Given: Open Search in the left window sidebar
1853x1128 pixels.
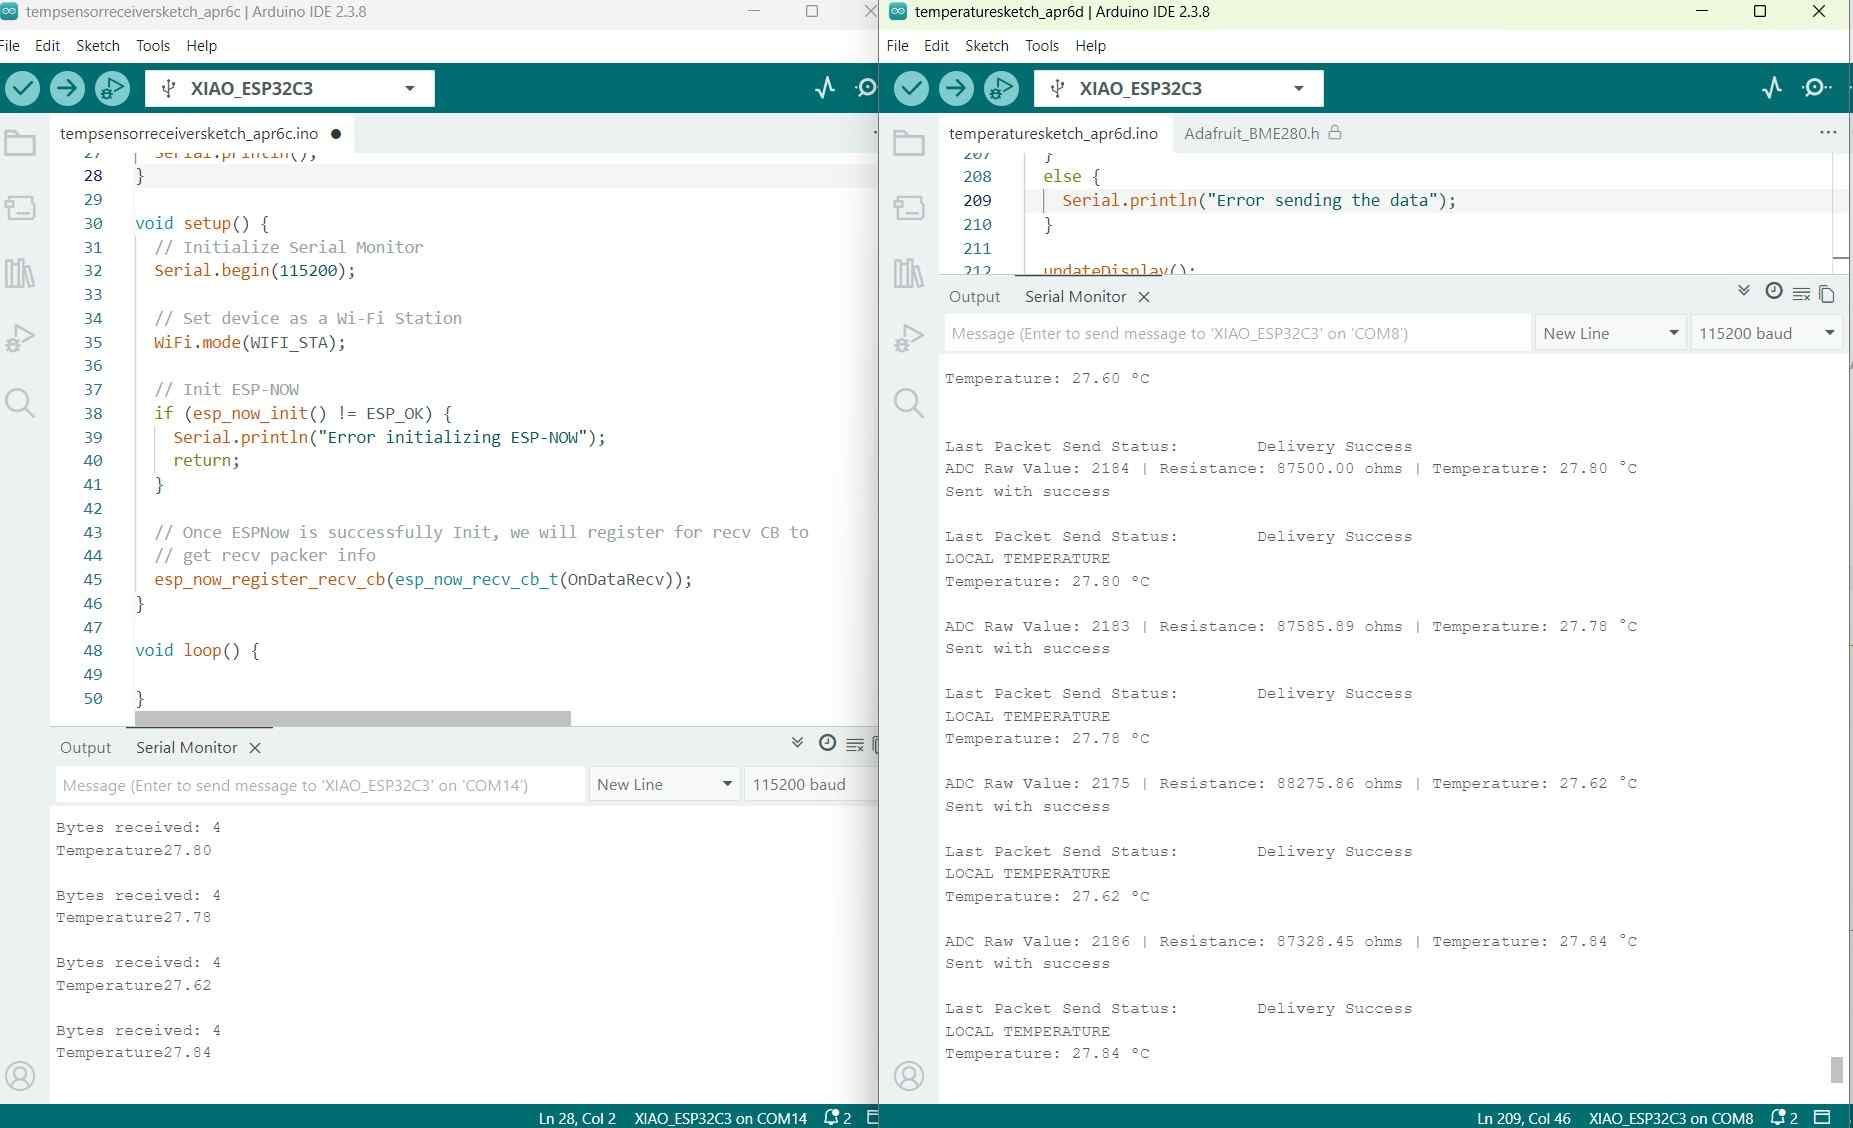Looking at the screenshot, I should tap(20, 403).
